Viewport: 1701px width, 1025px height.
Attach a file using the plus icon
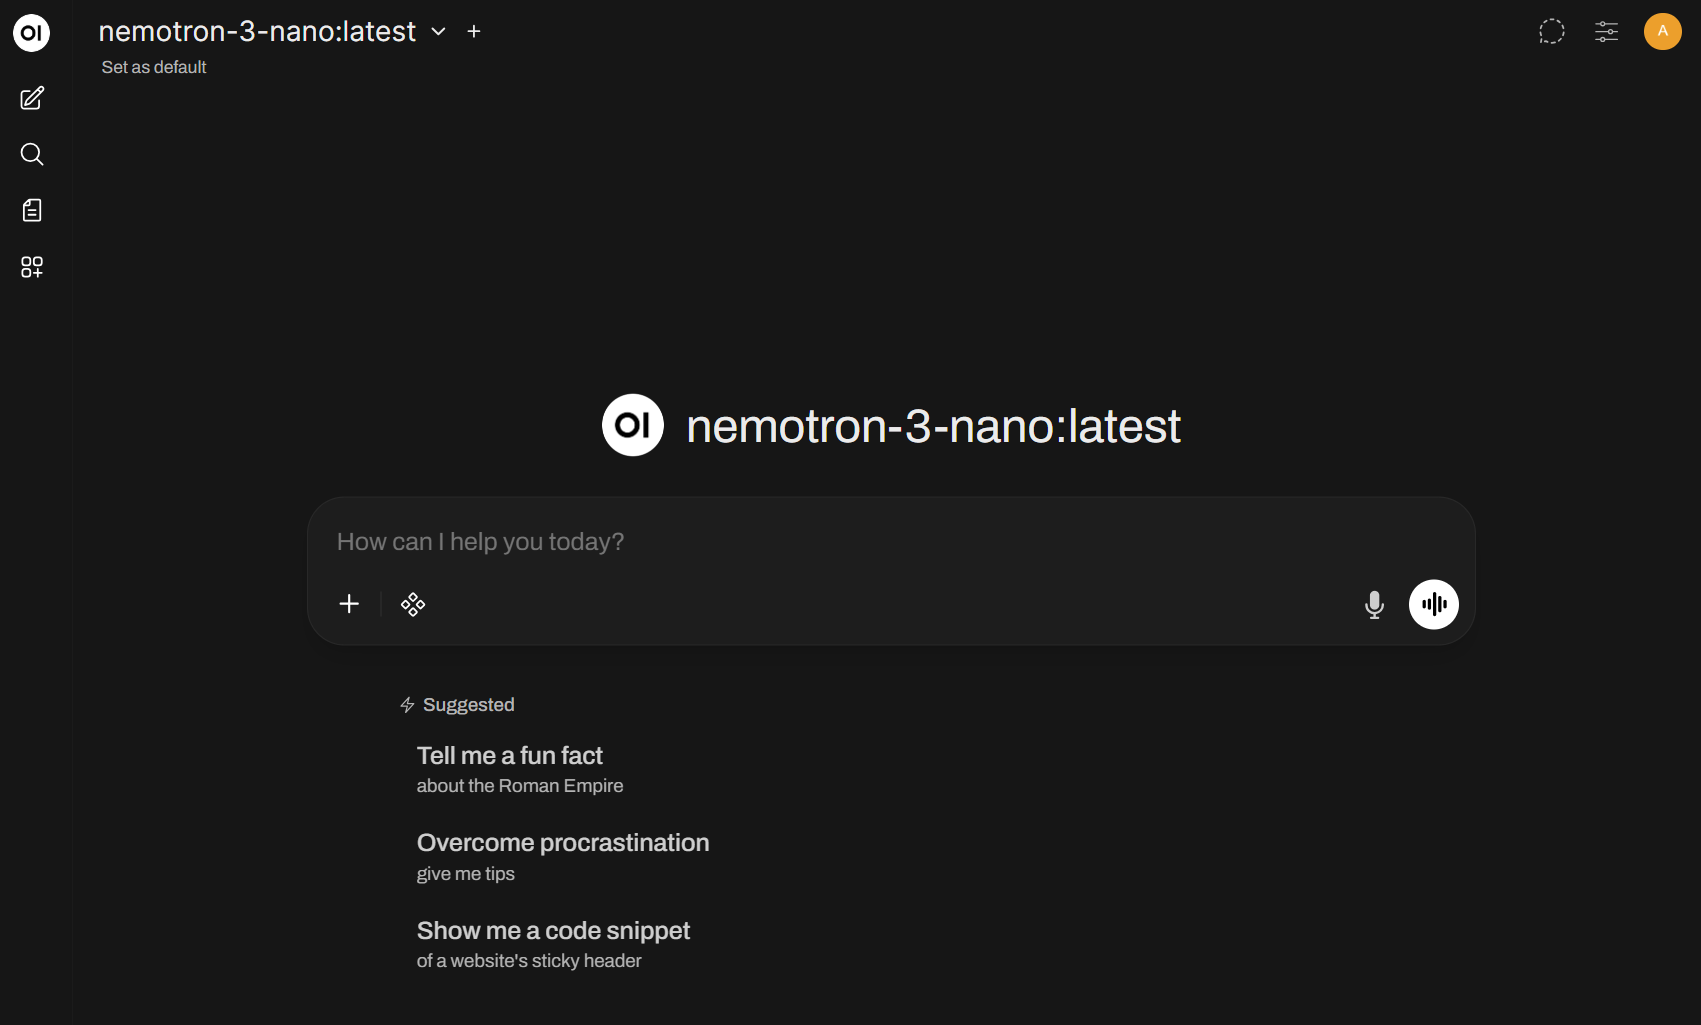[348, 604]
